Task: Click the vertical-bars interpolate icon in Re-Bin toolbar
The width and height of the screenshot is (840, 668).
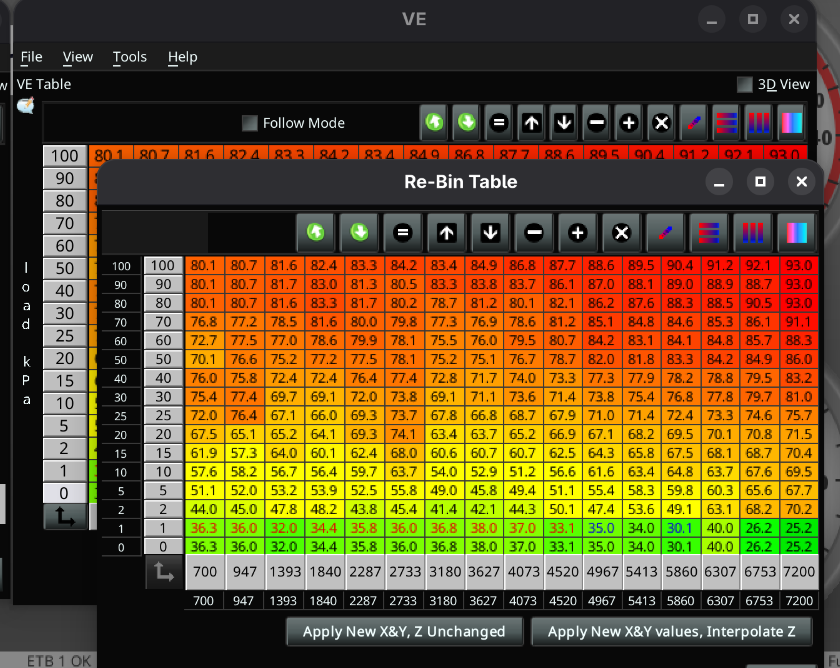Action: [752, 232]
